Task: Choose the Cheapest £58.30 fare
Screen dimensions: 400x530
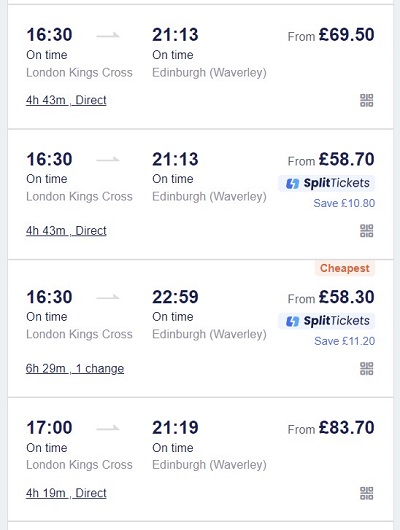Action: coord(331,297)
